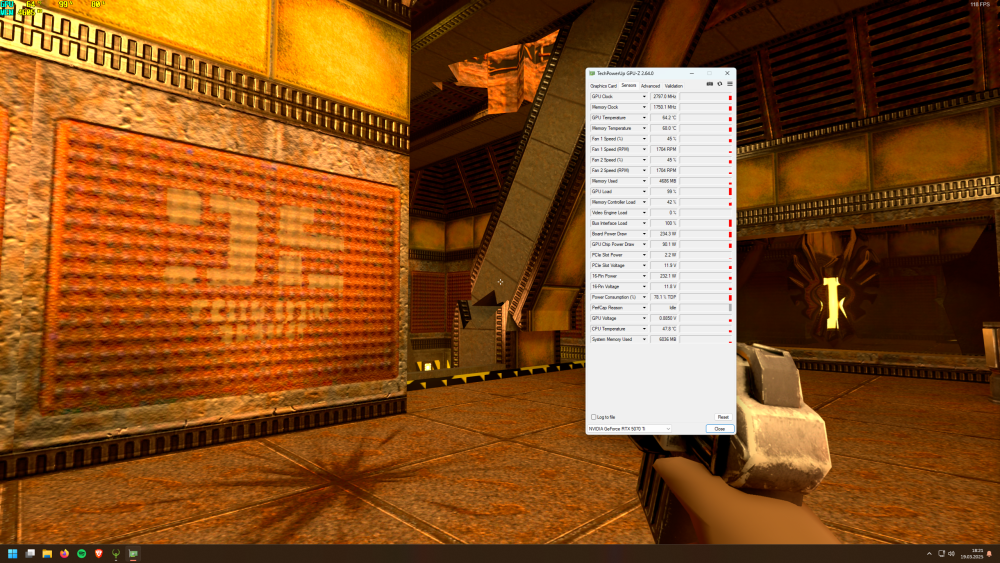Open the PerfCap Reason dropdown

644,308
